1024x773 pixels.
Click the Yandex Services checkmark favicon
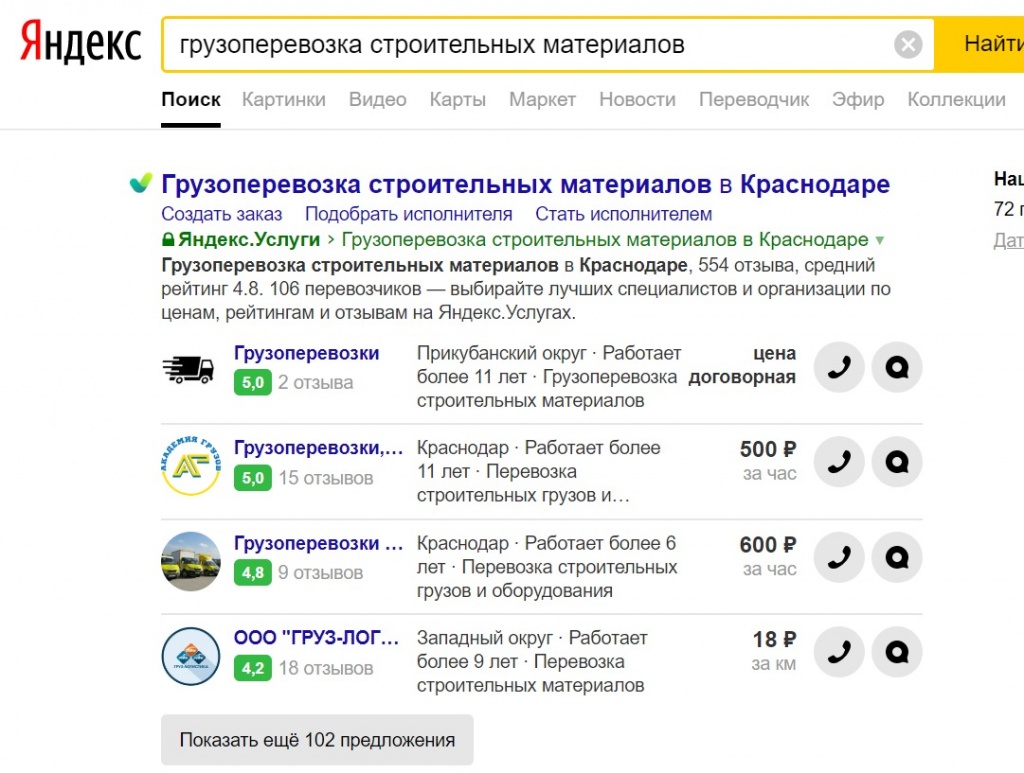tap(140, 183)
